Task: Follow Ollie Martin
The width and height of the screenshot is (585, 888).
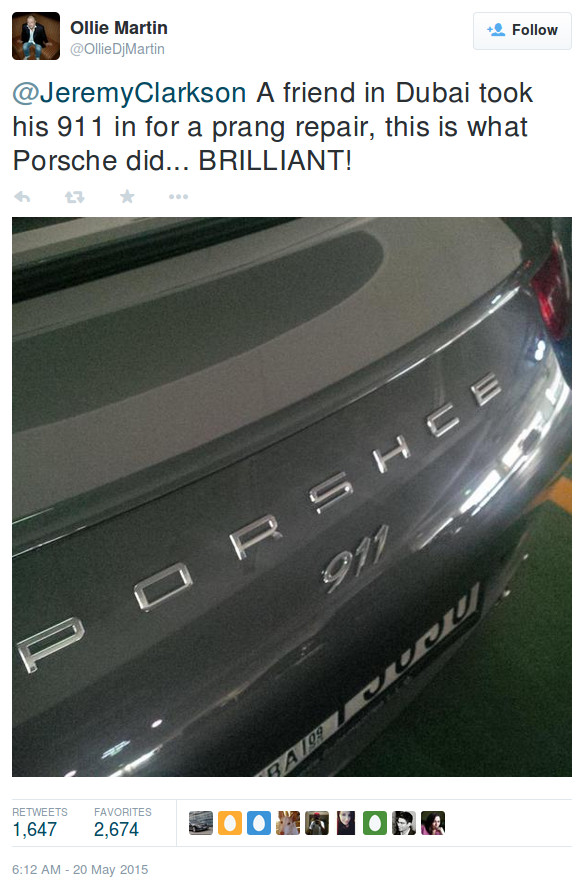Action: 522,31
